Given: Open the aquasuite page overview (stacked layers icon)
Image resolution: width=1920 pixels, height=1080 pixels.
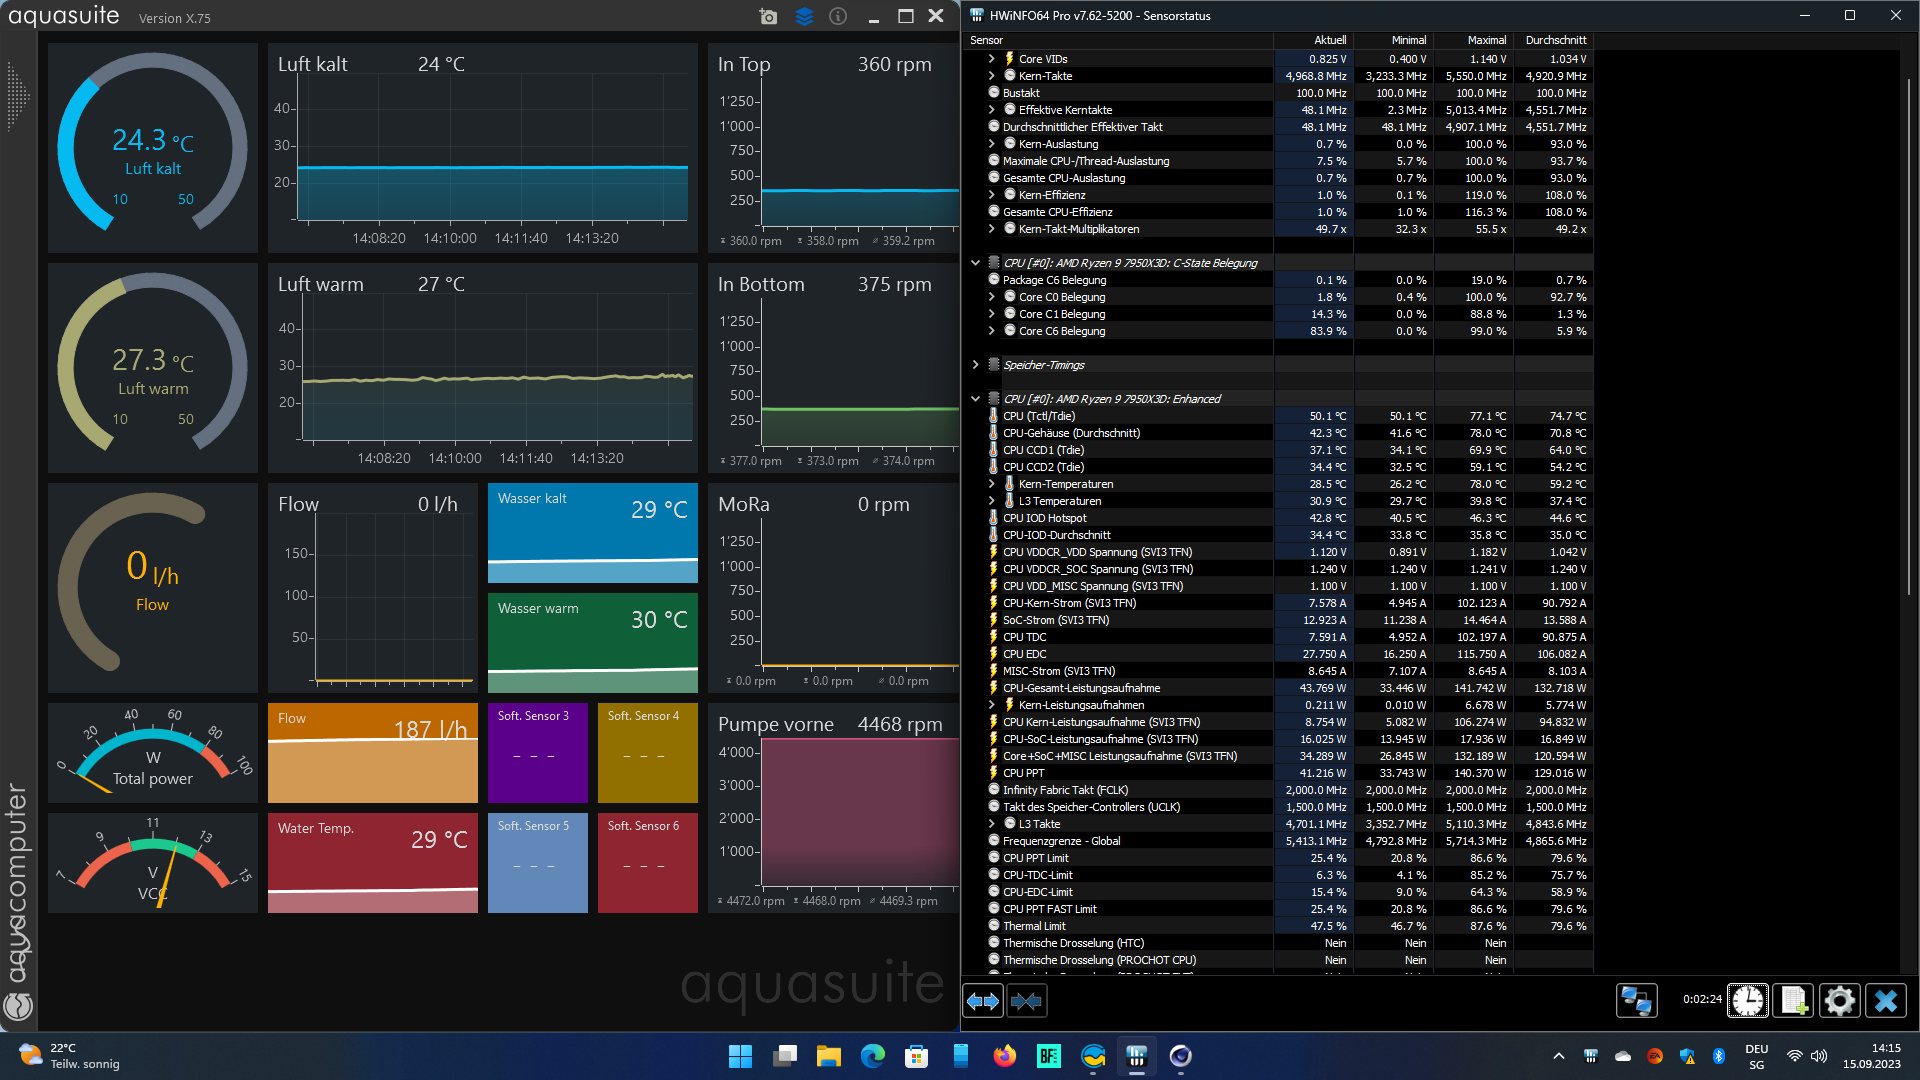Looking at the screenshot, I should (x=804, y=16).
